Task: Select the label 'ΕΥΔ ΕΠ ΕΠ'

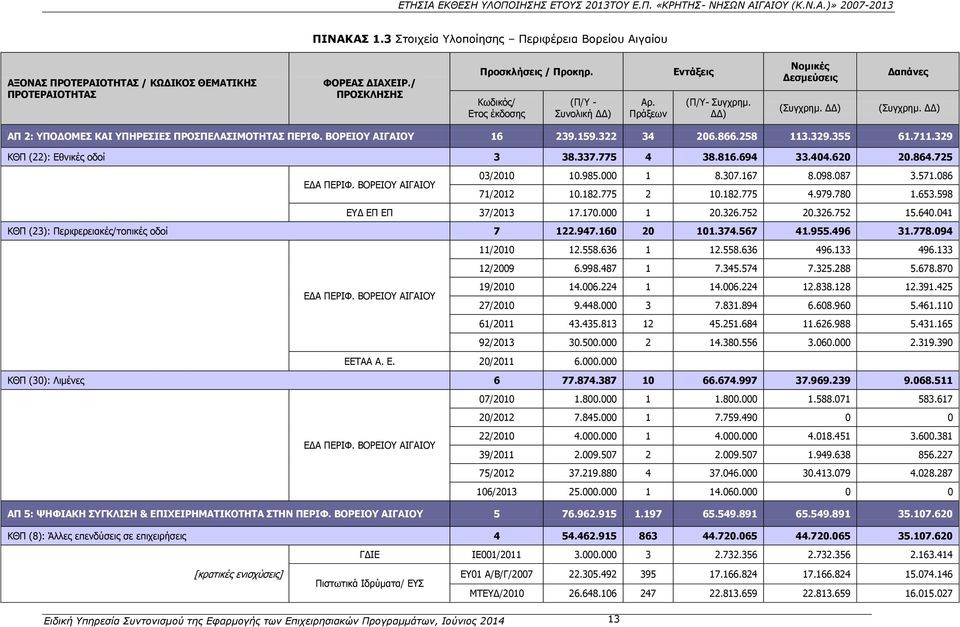Action: (369, 213)
